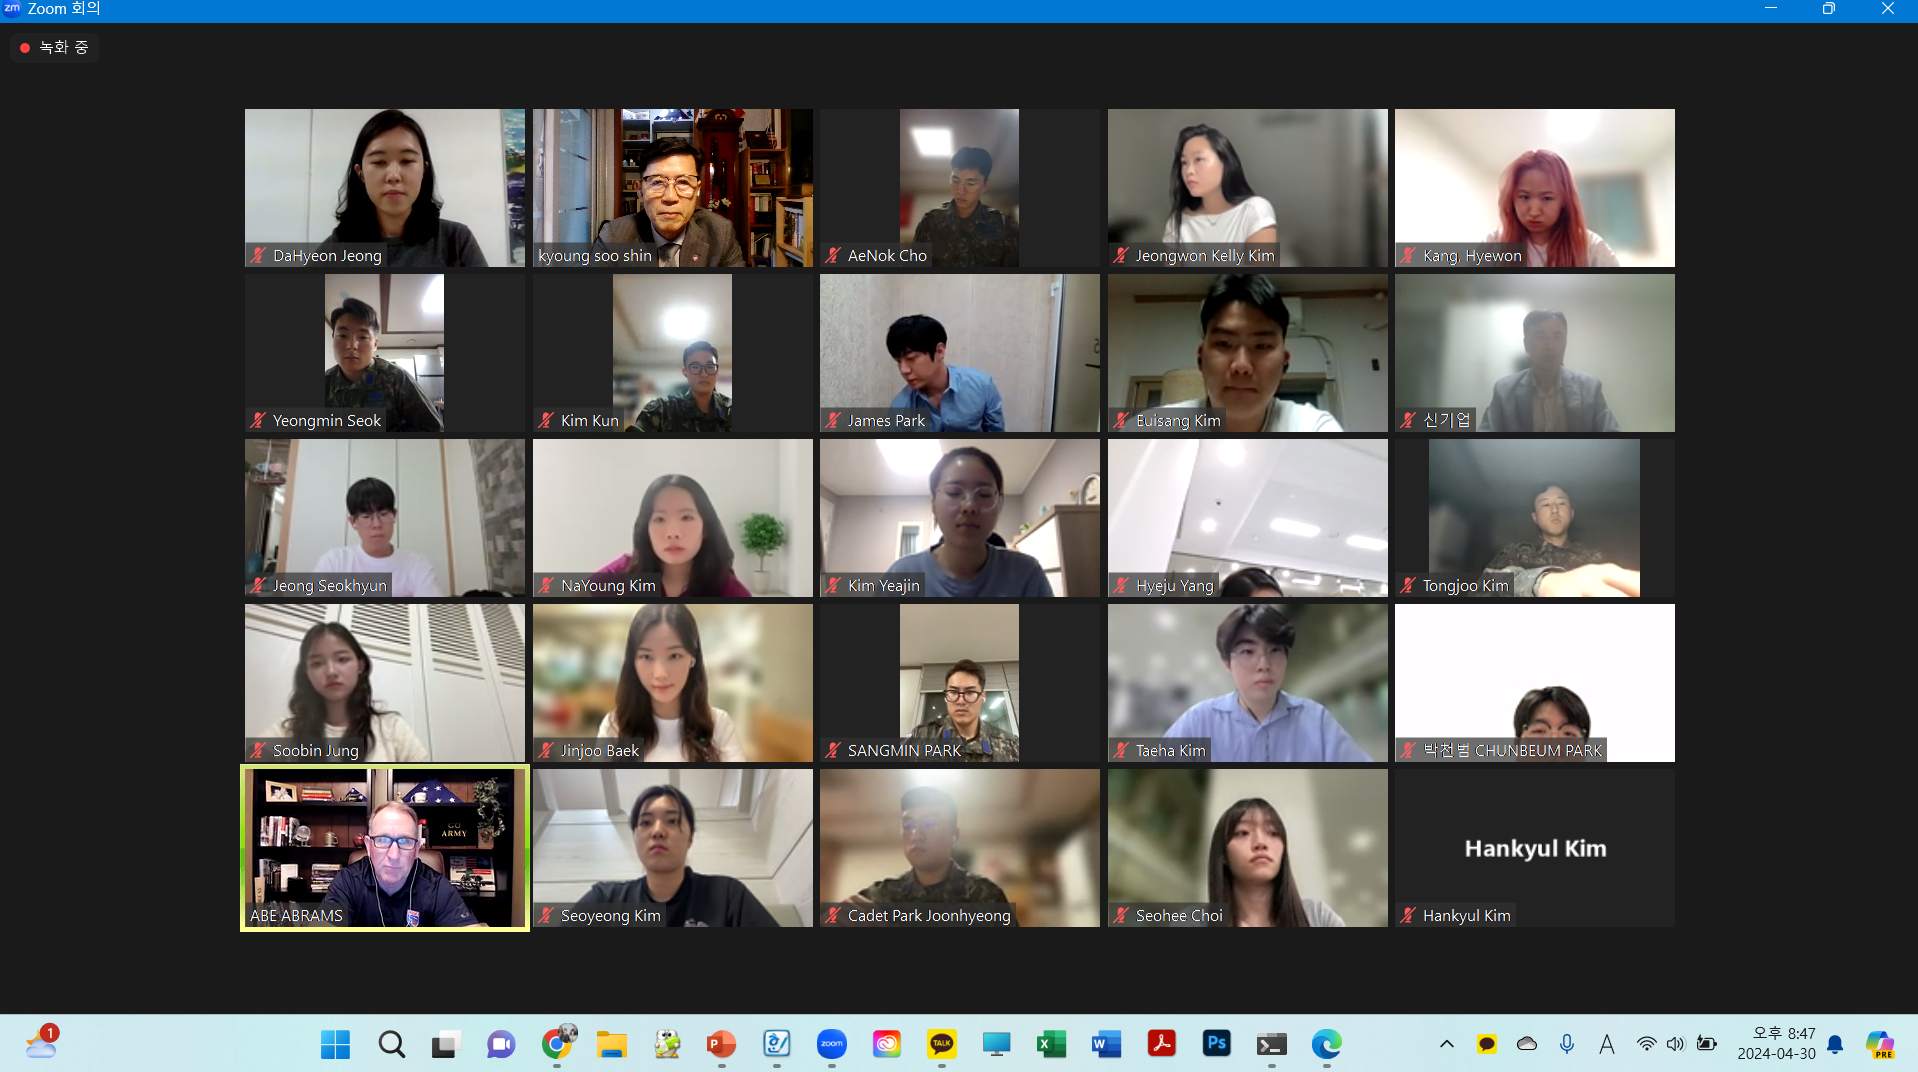The image size is (1918, 1072).
Task: Open the Windows Start menu
Action: (x=335, y=1045)
